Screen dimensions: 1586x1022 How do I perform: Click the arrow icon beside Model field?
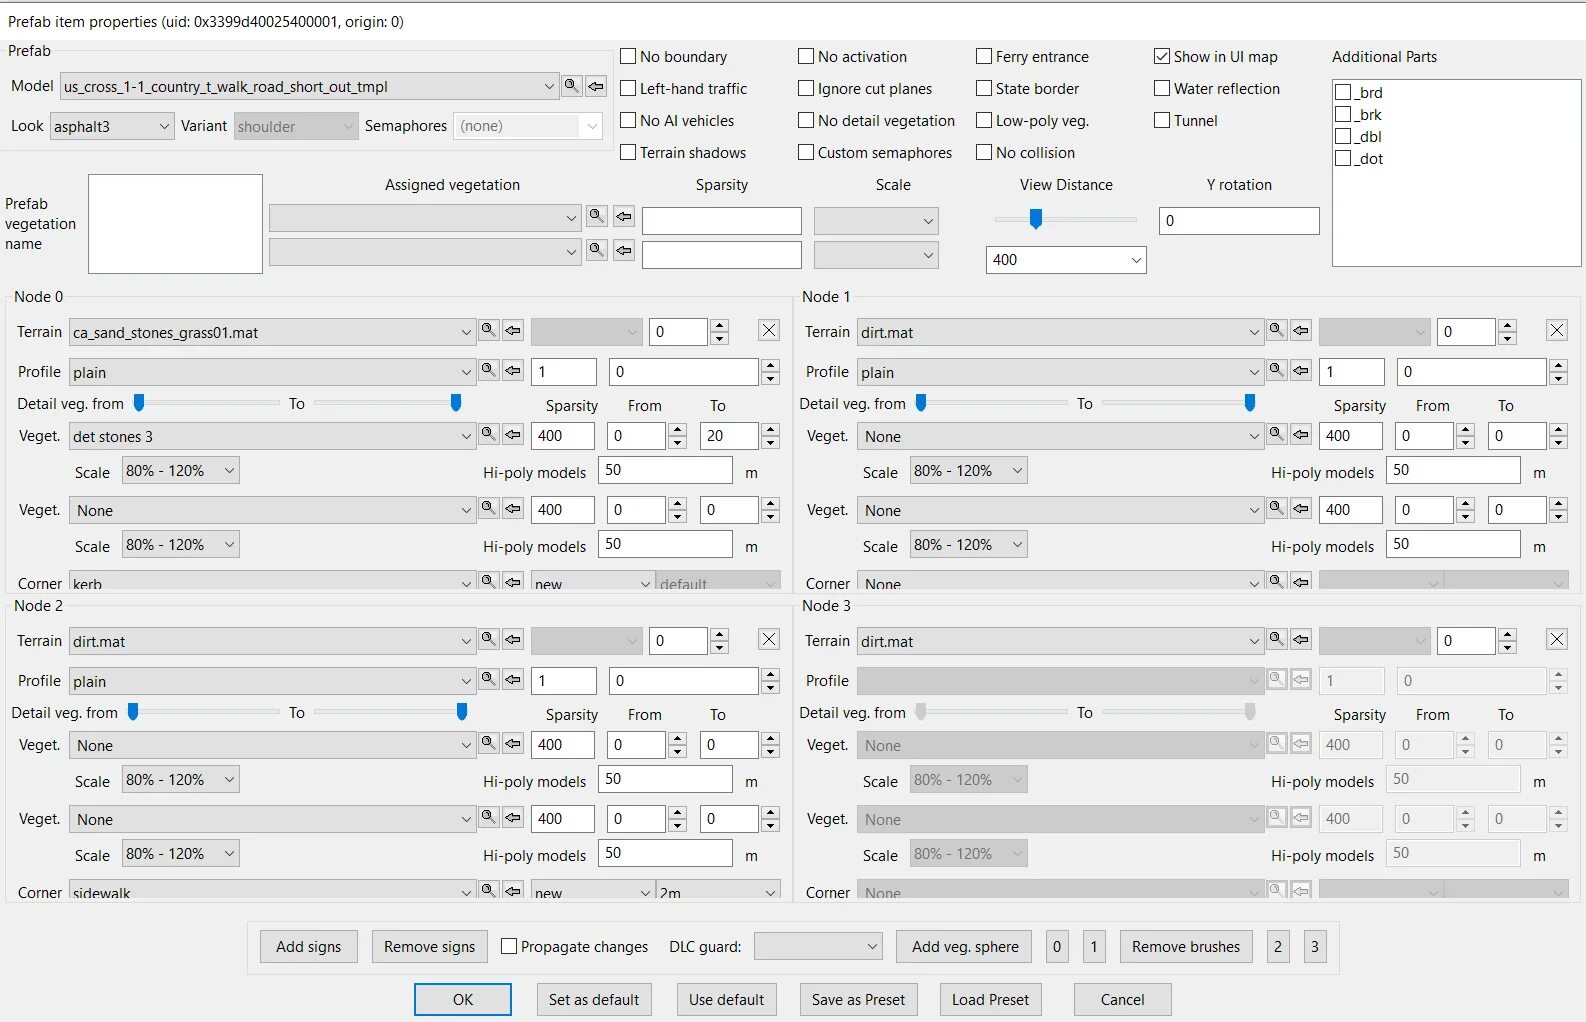coord(596,86)
